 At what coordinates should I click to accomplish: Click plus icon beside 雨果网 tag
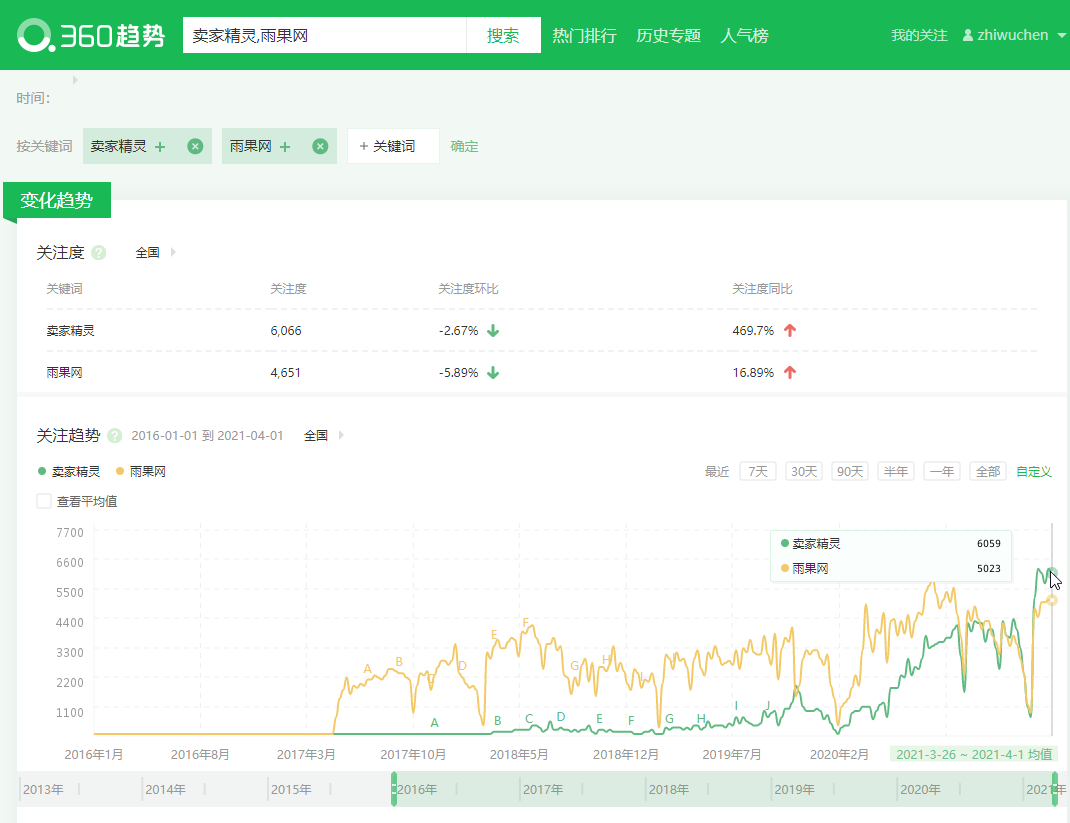pos(285,146)
